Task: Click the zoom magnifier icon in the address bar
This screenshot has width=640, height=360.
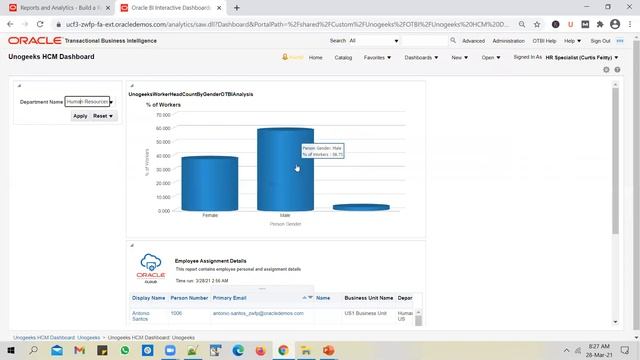Action: click(522, 24)
